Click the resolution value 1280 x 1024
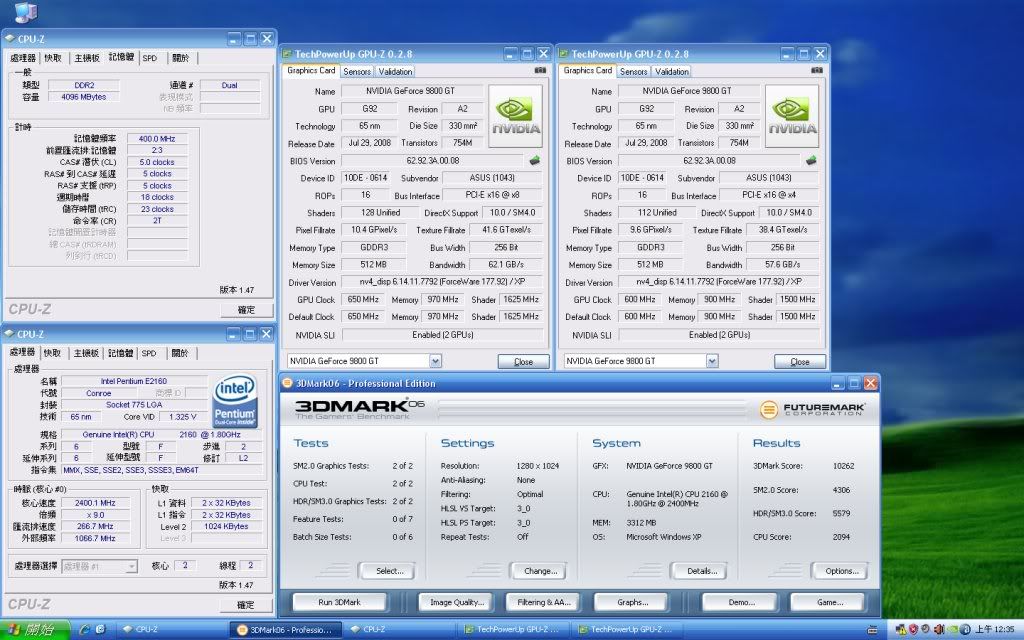The width and height of the screenshot is (1024, 640). (x=537, y=466)
